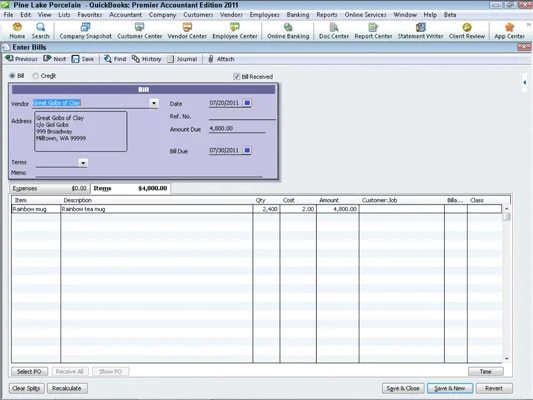
Task: Collapse the side panel arrow
Action: [525, 82]
